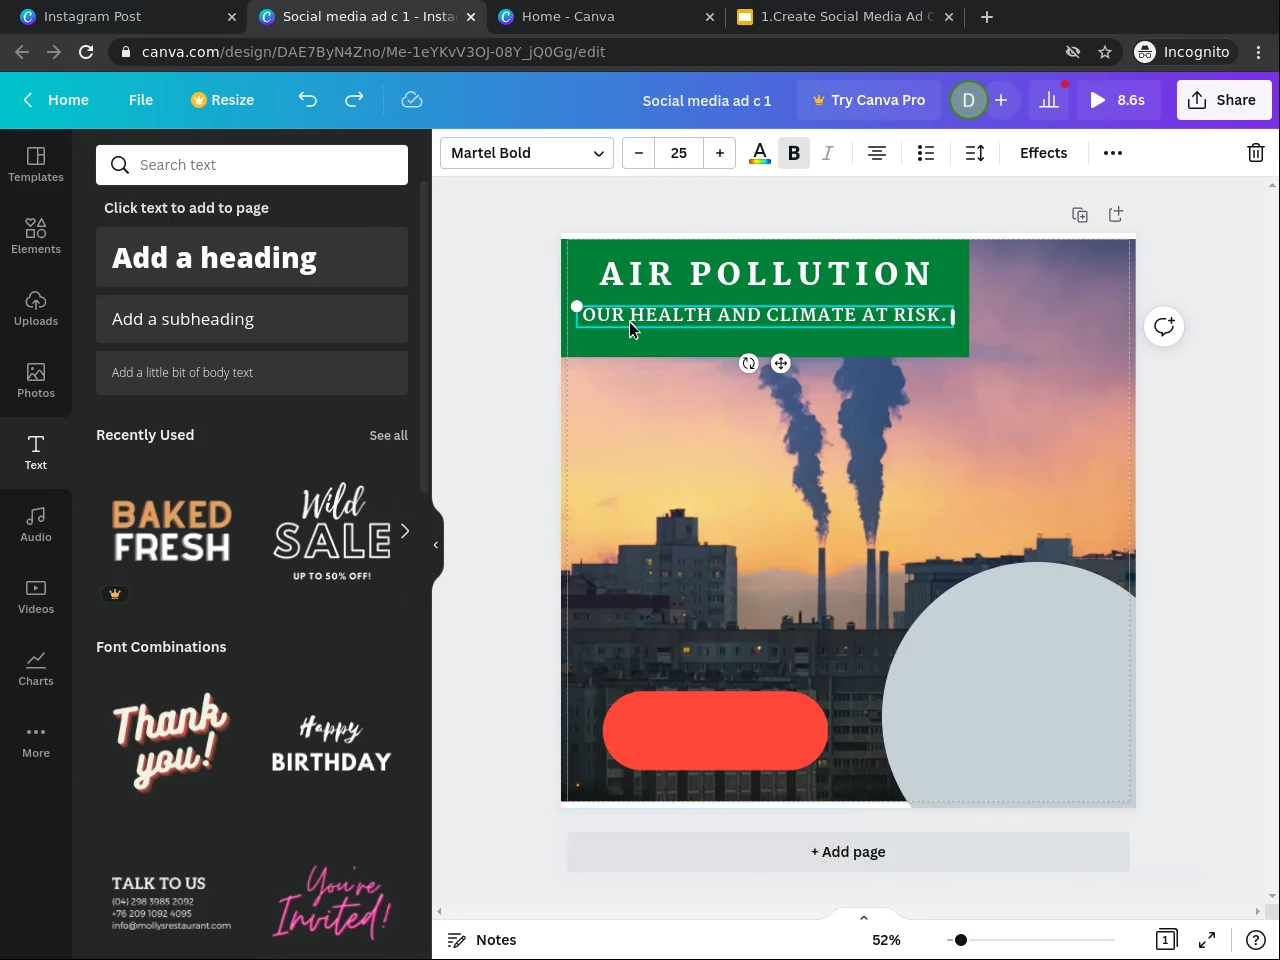Open the Templates panel
This screenshot has height=960, width=1280.
(36, 164)
